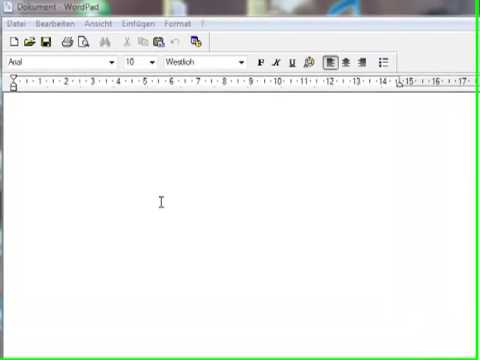Screen dimensions: 480x360
Task: Open the Format menu
Action: point(177,24)
